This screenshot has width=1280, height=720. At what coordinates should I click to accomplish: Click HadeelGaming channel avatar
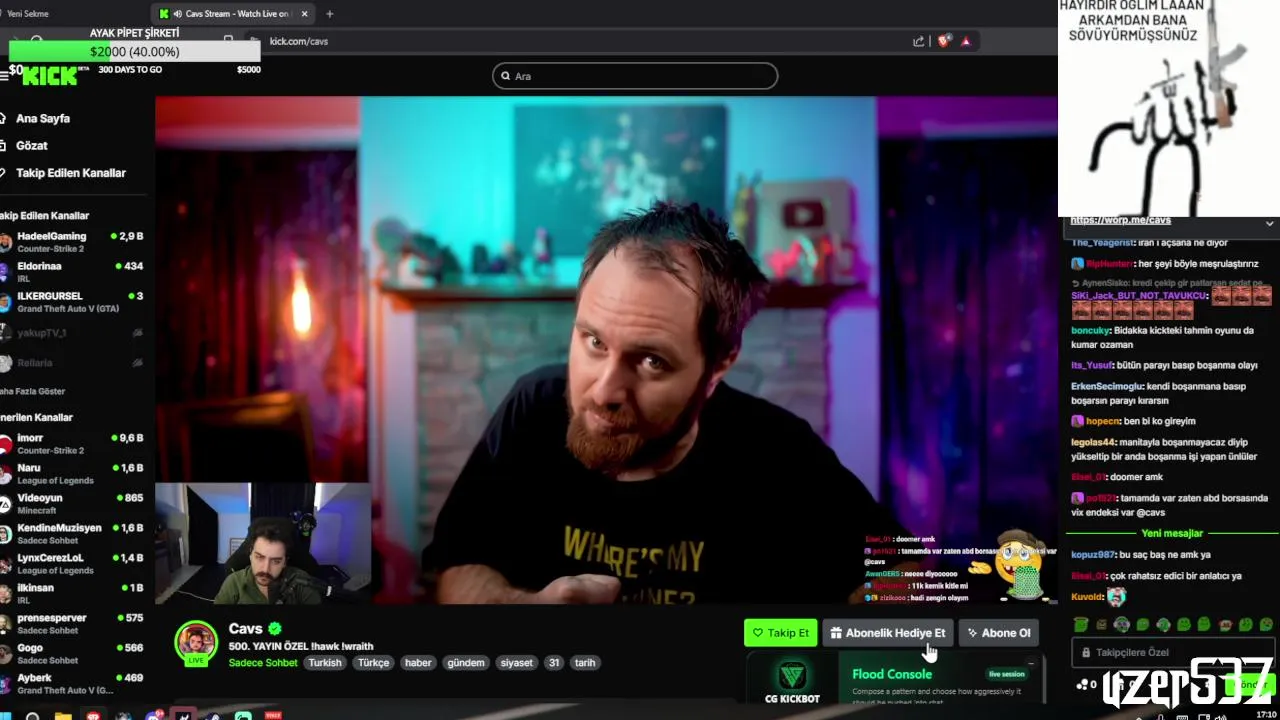[x=5, y=242]
